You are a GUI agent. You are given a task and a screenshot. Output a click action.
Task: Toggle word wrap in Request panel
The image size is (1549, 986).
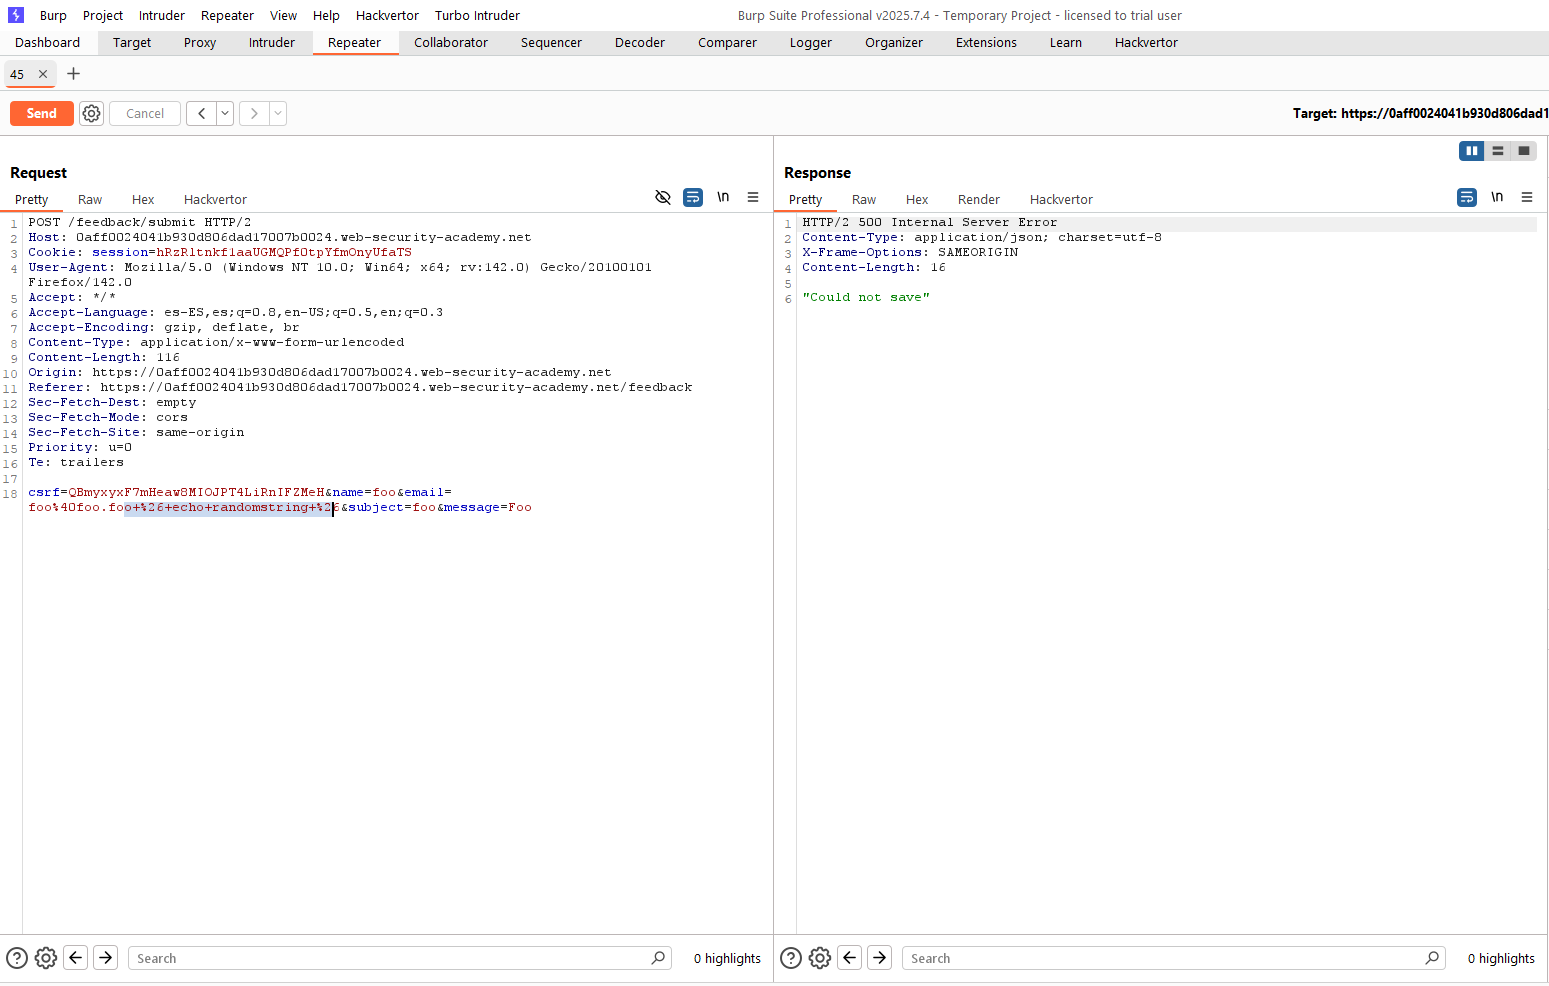(692, 198)
